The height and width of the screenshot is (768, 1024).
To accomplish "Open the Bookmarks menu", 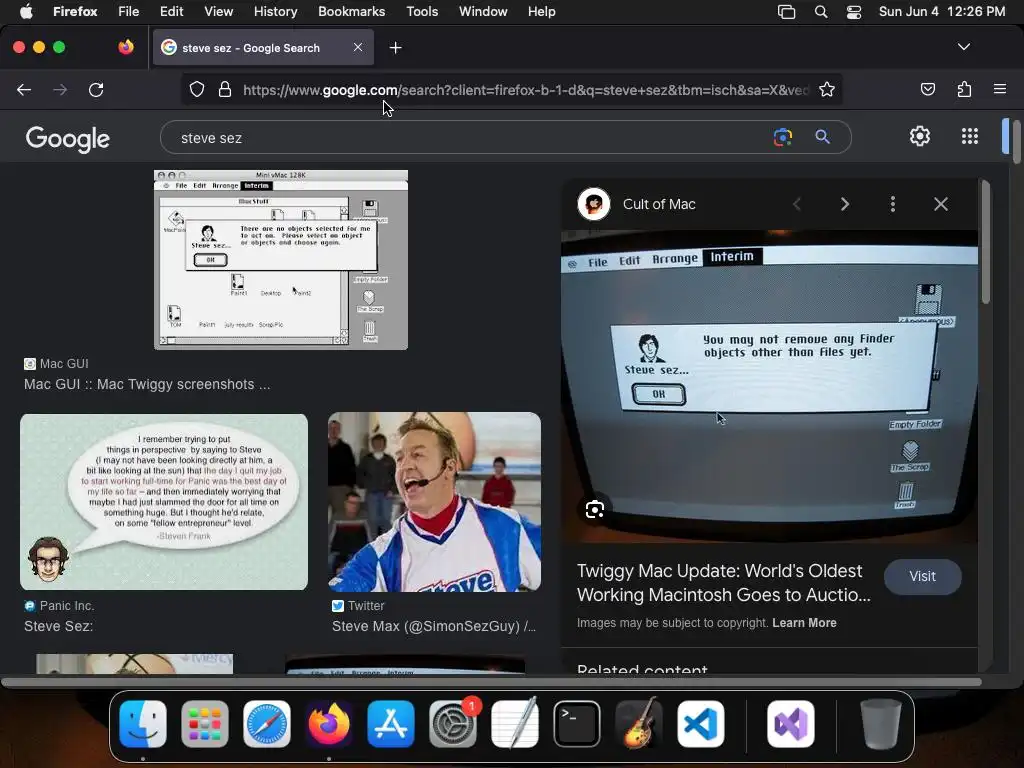I will (x=351, y=11).
